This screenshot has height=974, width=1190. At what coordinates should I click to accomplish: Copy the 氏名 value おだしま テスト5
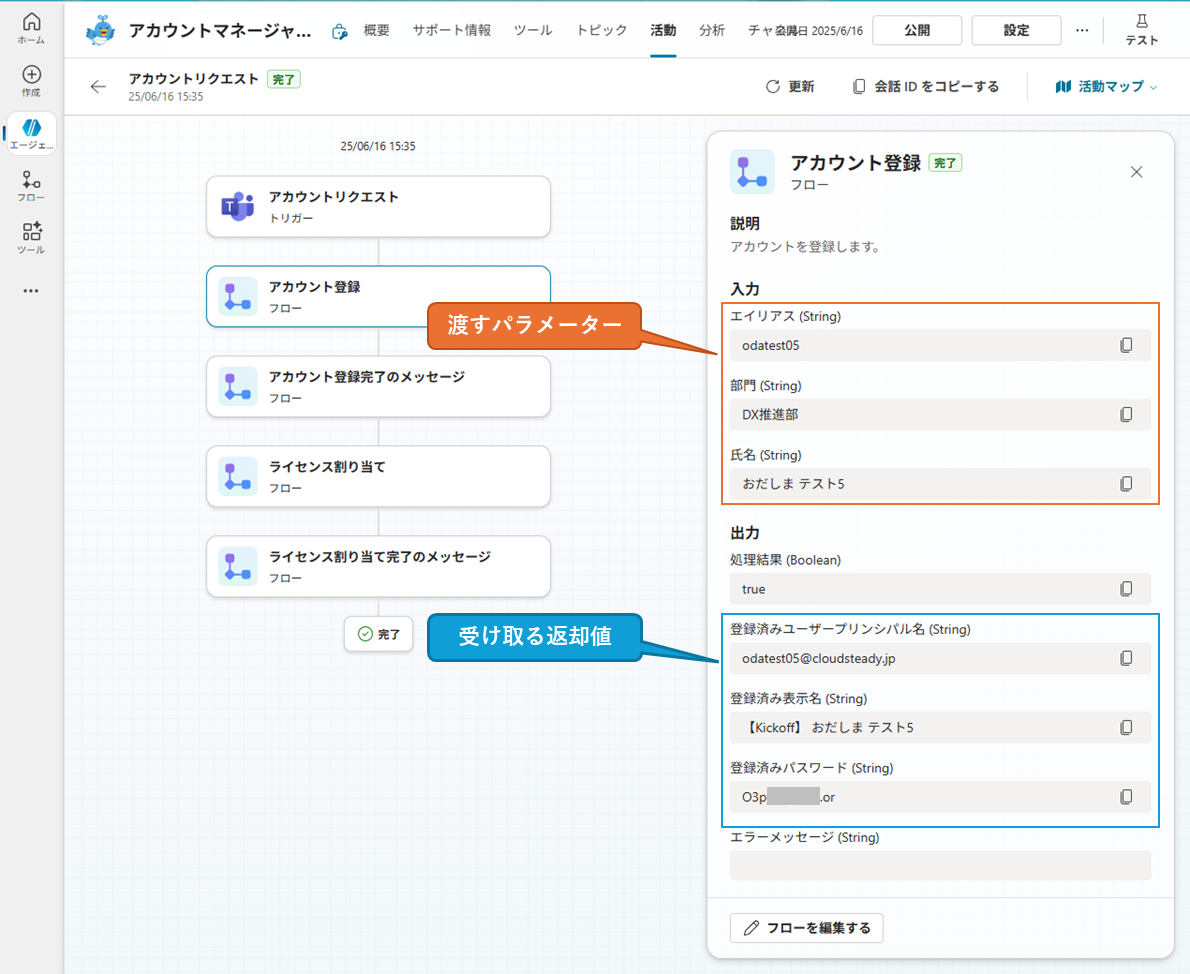pyautogui.click(x=1126, y=484)
